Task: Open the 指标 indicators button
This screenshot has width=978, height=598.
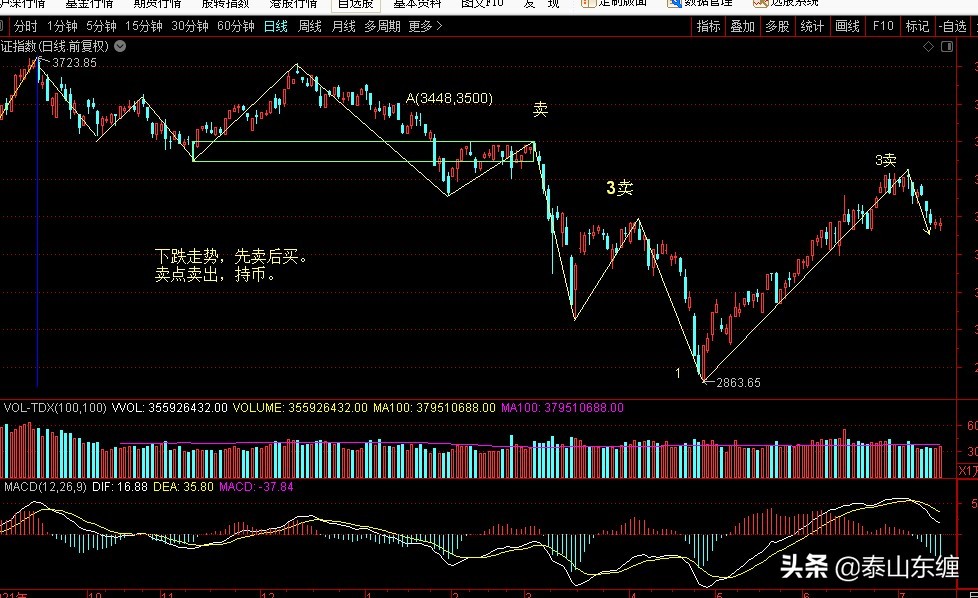Action: [709, 26]
